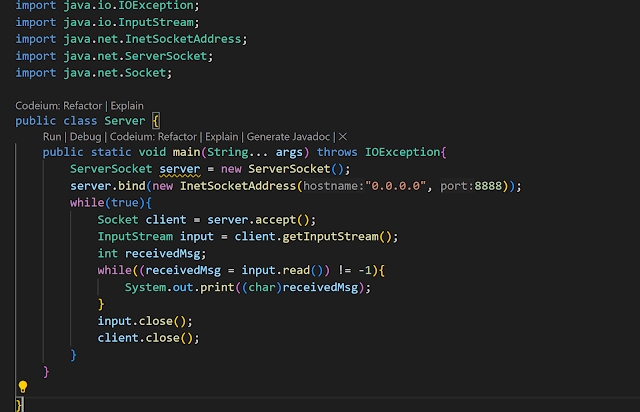The width and height of the screenshot is (640, 412).
Task: Click 'input.read()' in the while condition
Action: [x=282, y=270]
